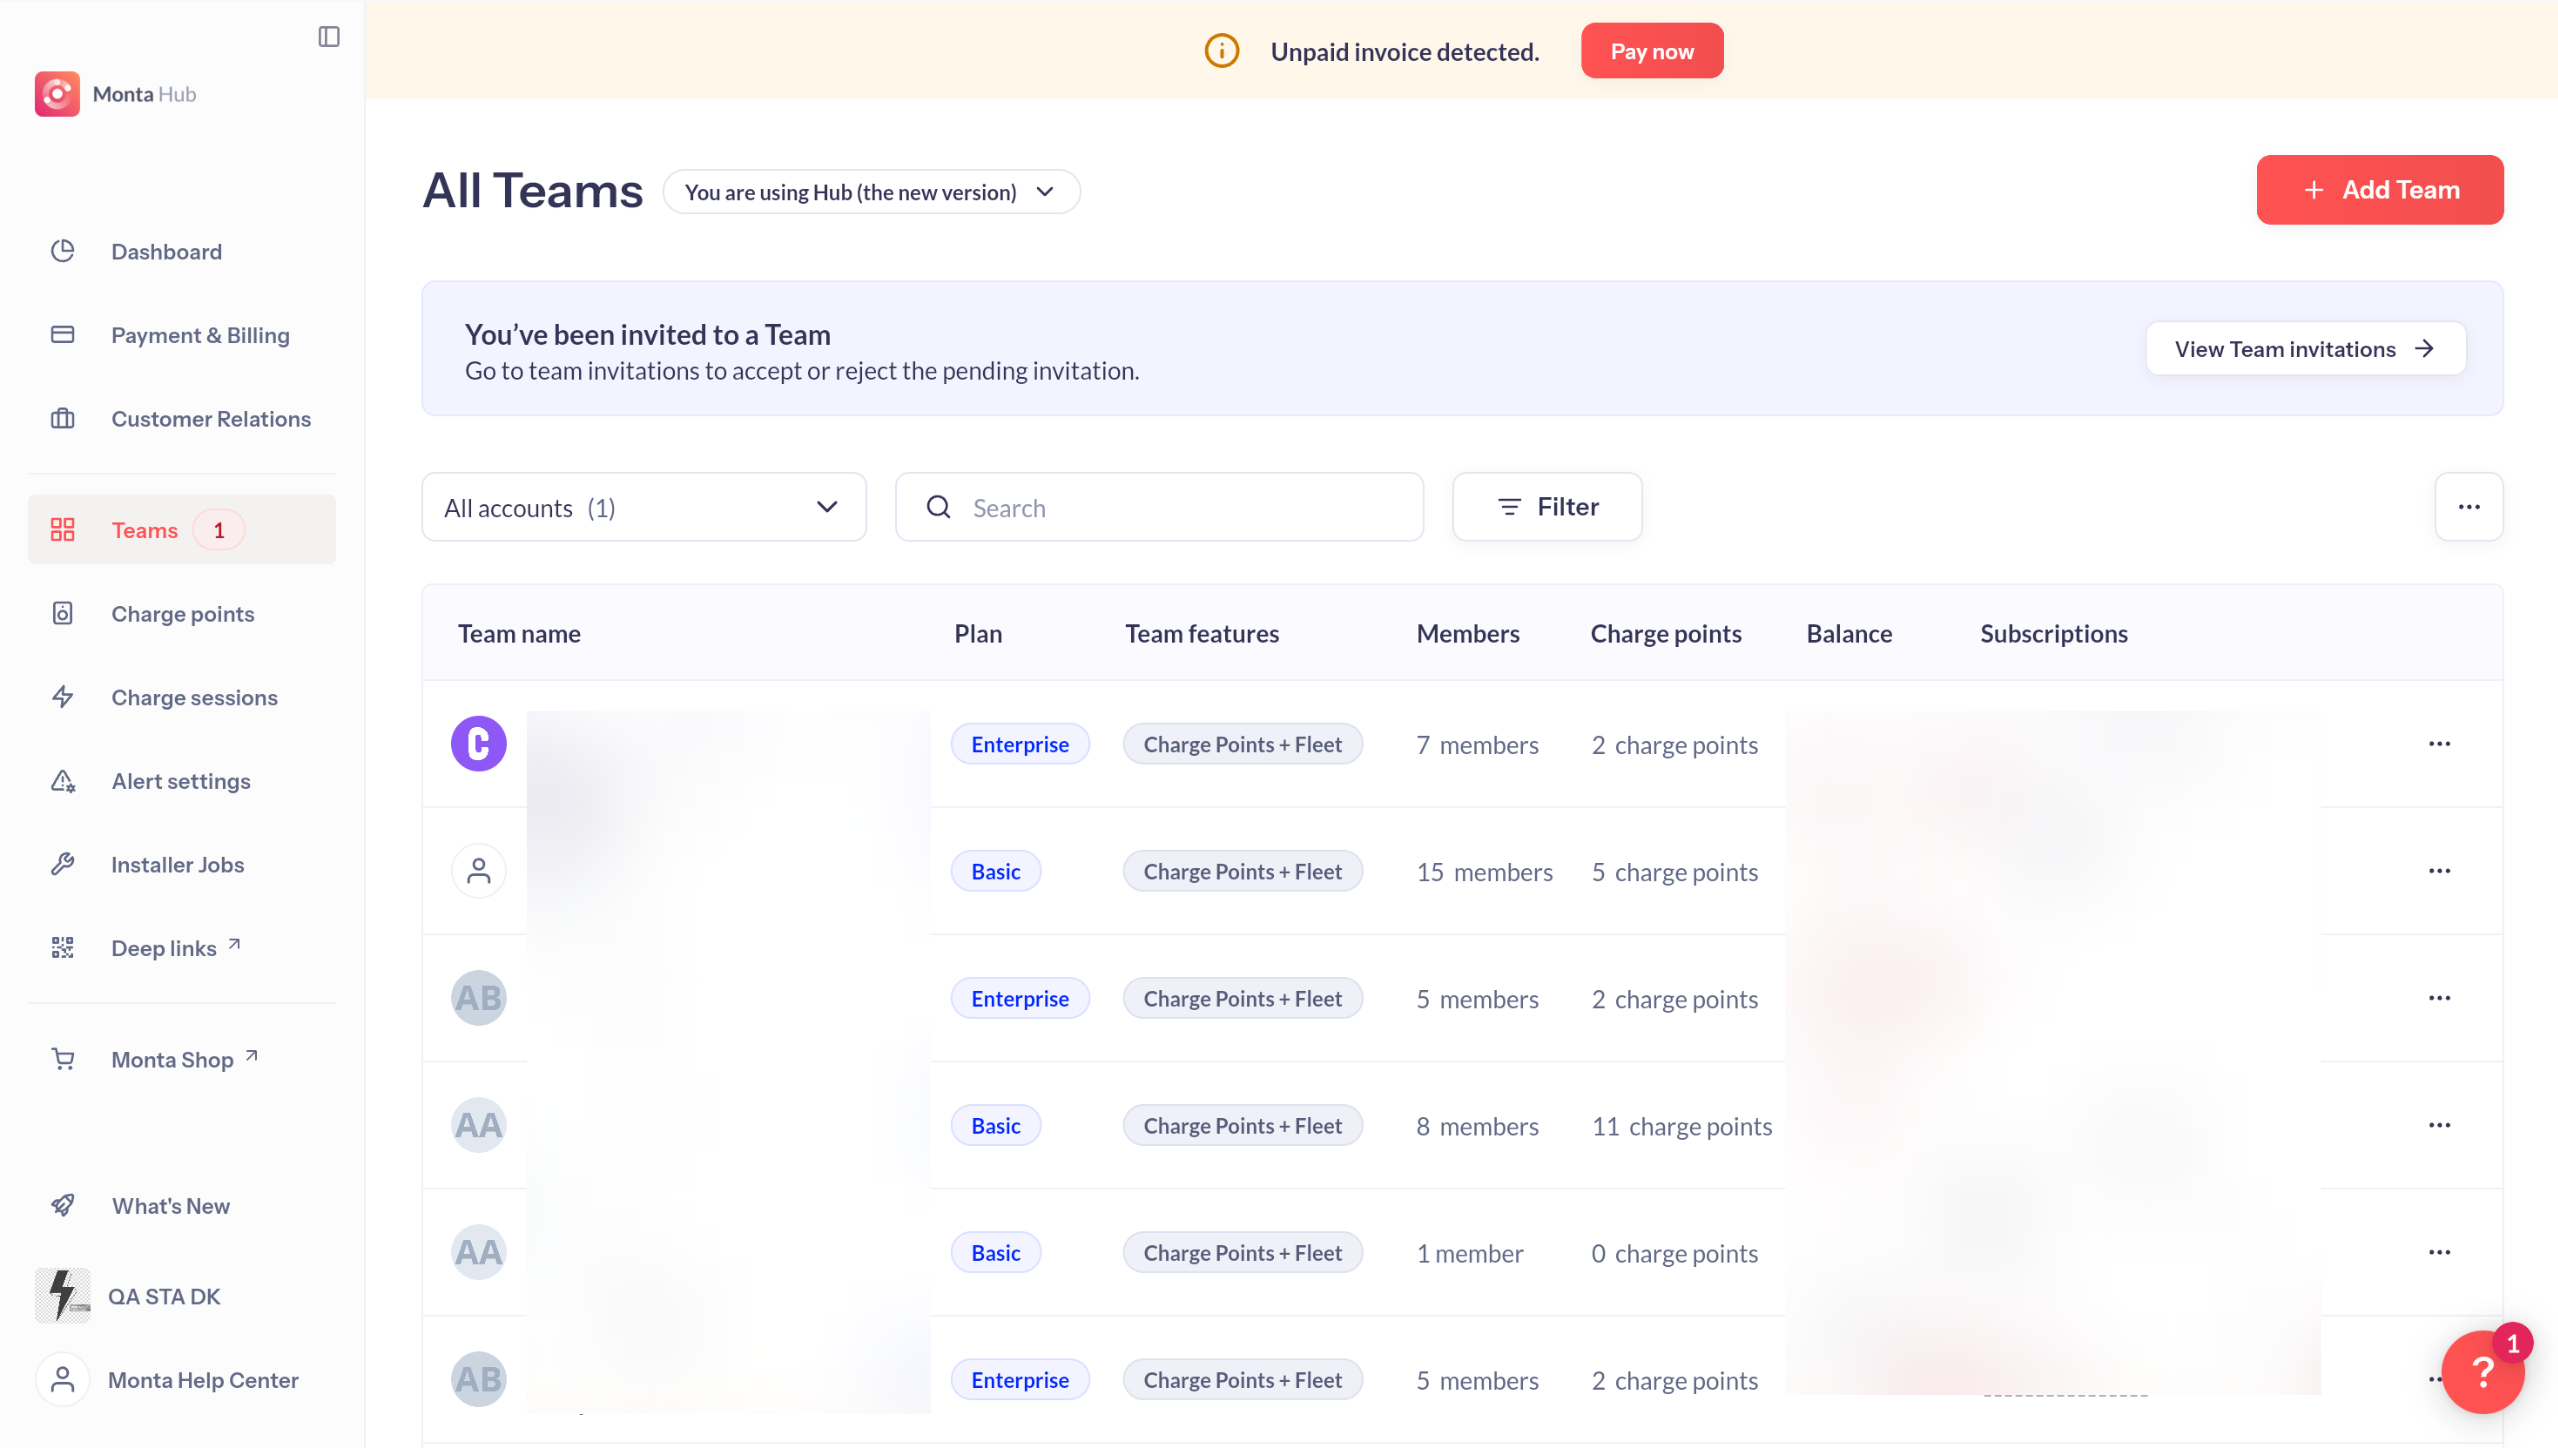Open the floating help question-mark button
The height and width of the screenshot is (1448, 2558).
2481,1371
